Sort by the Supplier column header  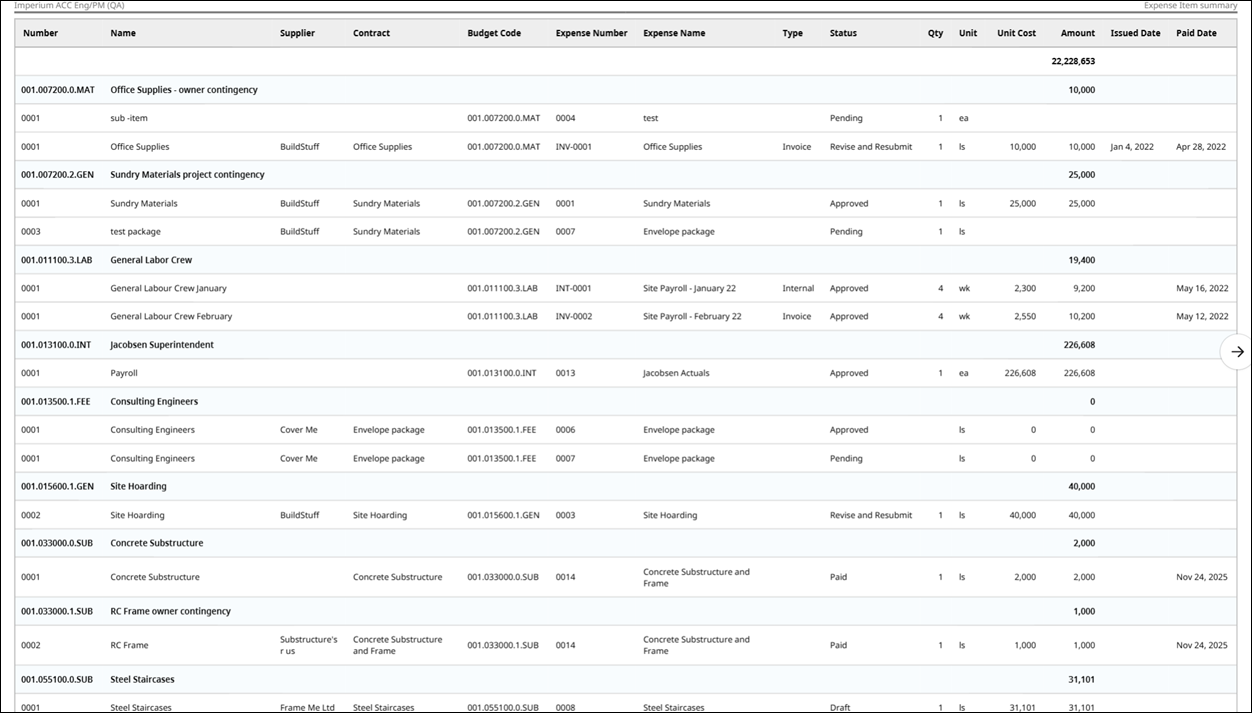coord(297,33)
